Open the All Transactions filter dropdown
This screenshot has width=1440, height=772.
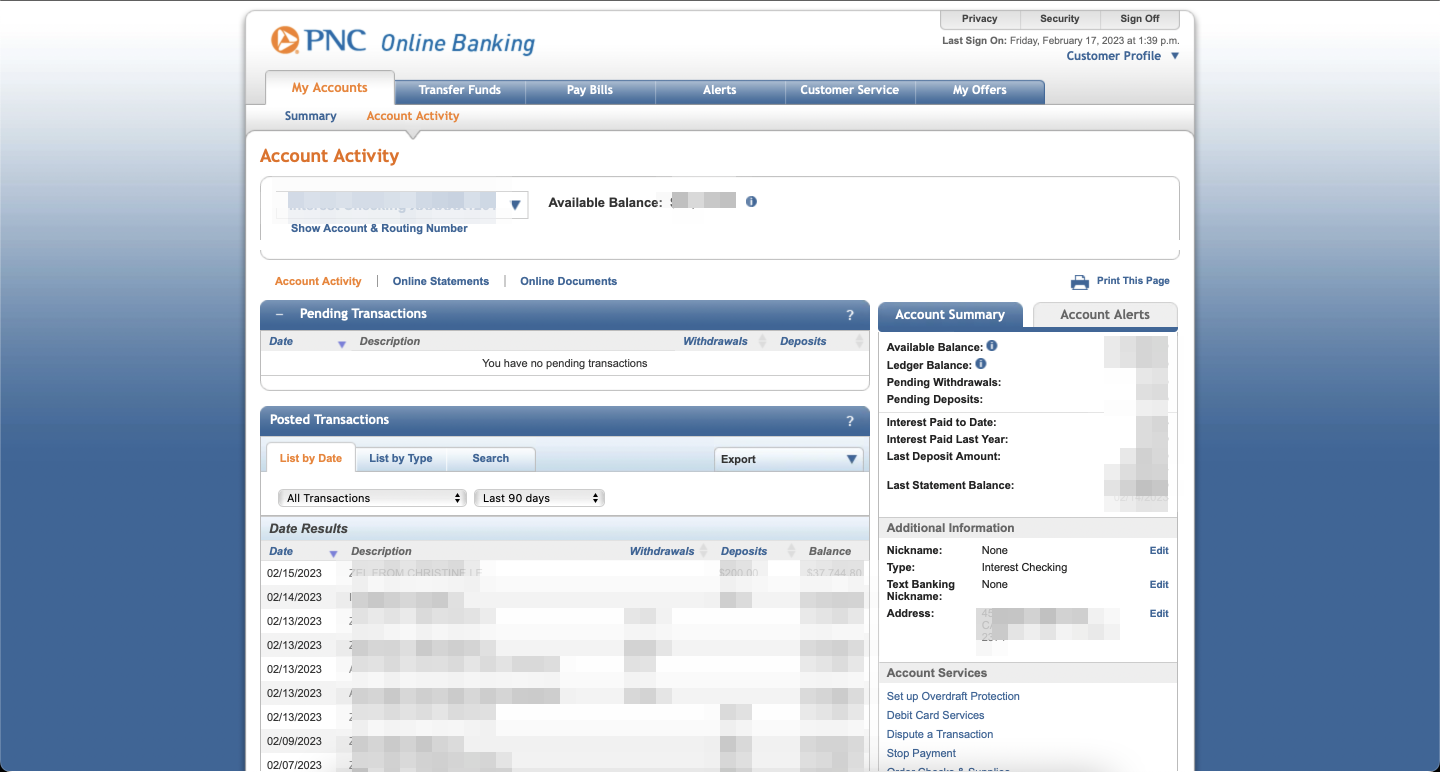(x=372, y=498)
